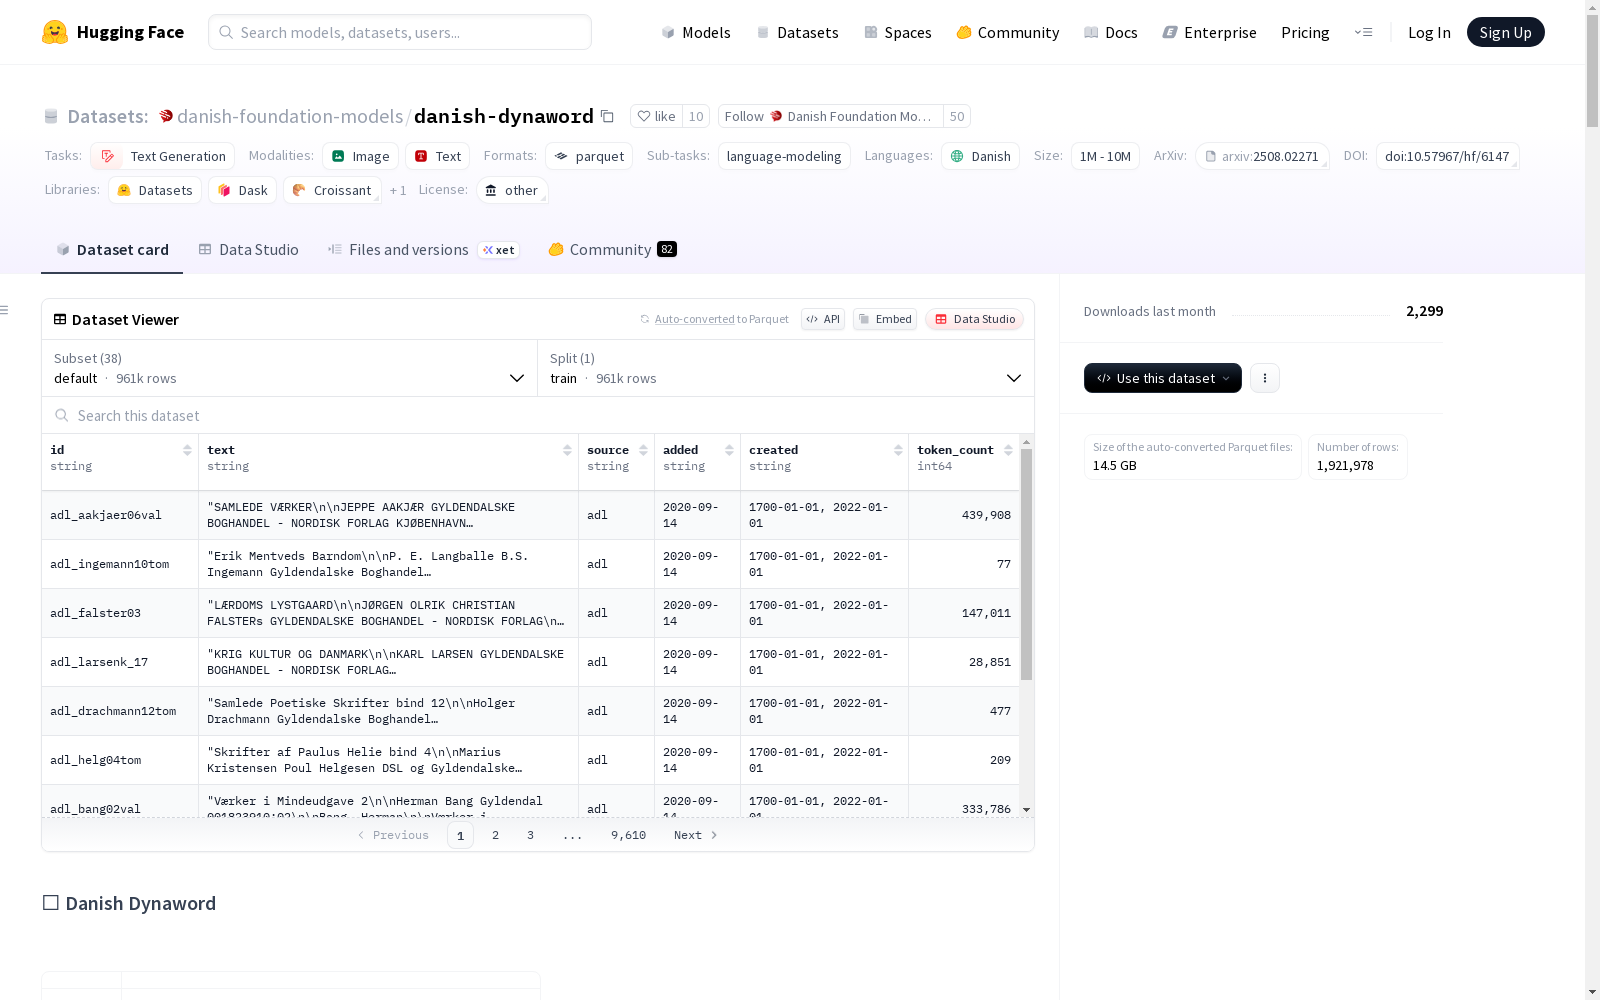
Task: Focus the Search models, datasets, users field
Action: 400,32
